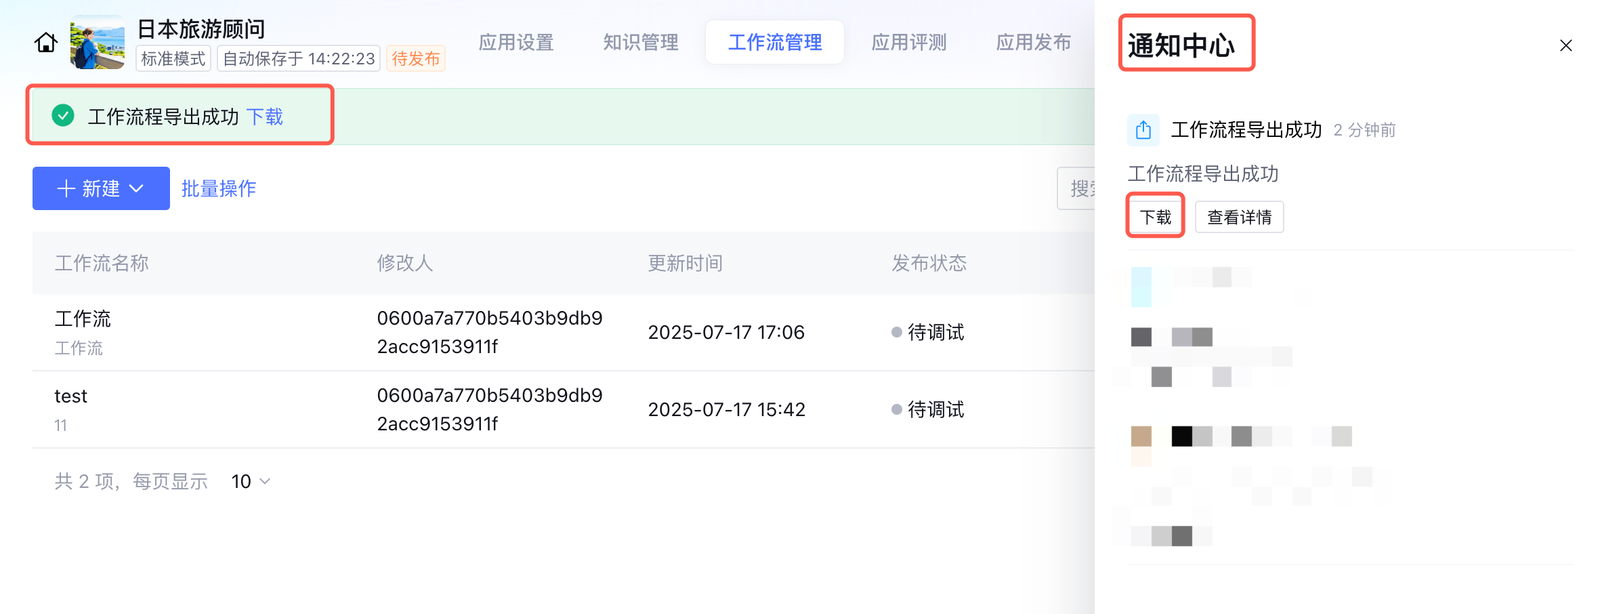Select the 工作流管理 tab
1600x614 pixels.
pyautogui.click(x=775, y=42)
